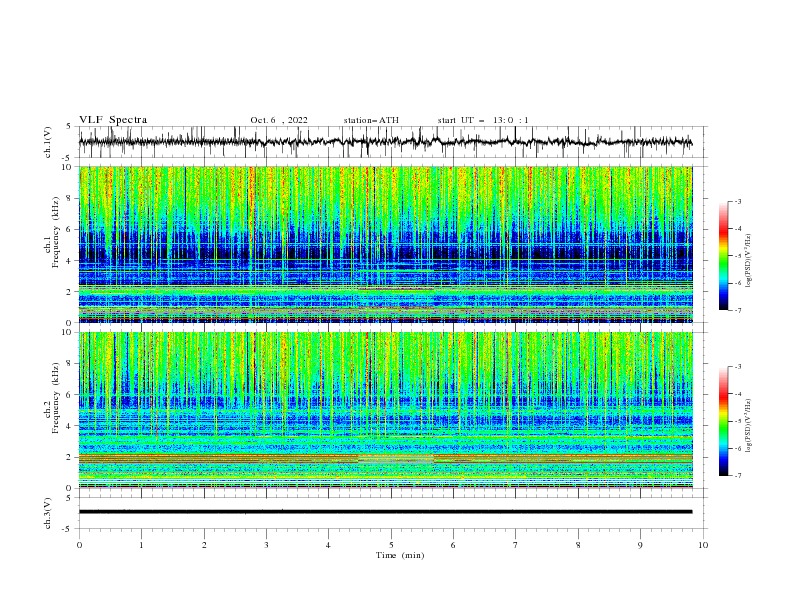Click time axis tick label "8"
Viewport: 792px width, 612px height.
tap(578, 545)
